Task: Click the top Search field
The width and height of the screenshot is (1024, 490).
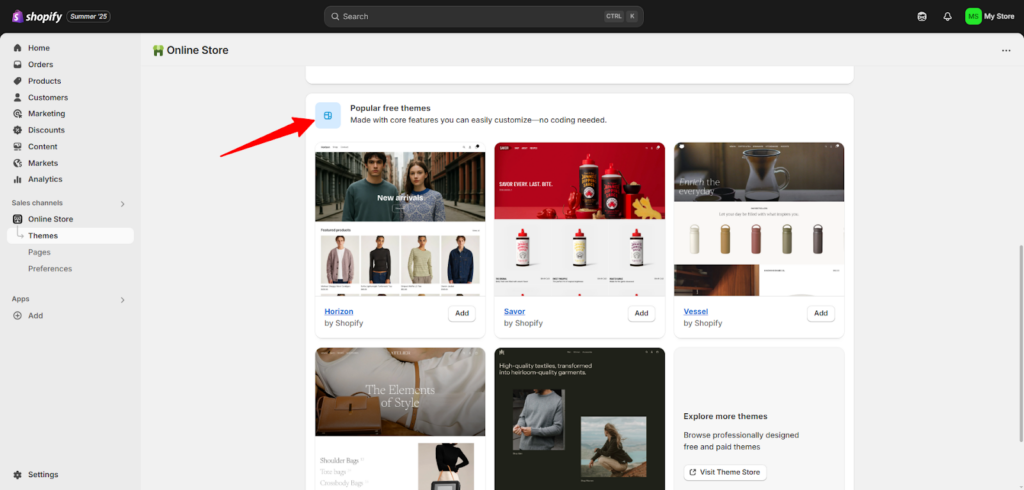Action: 470,16
